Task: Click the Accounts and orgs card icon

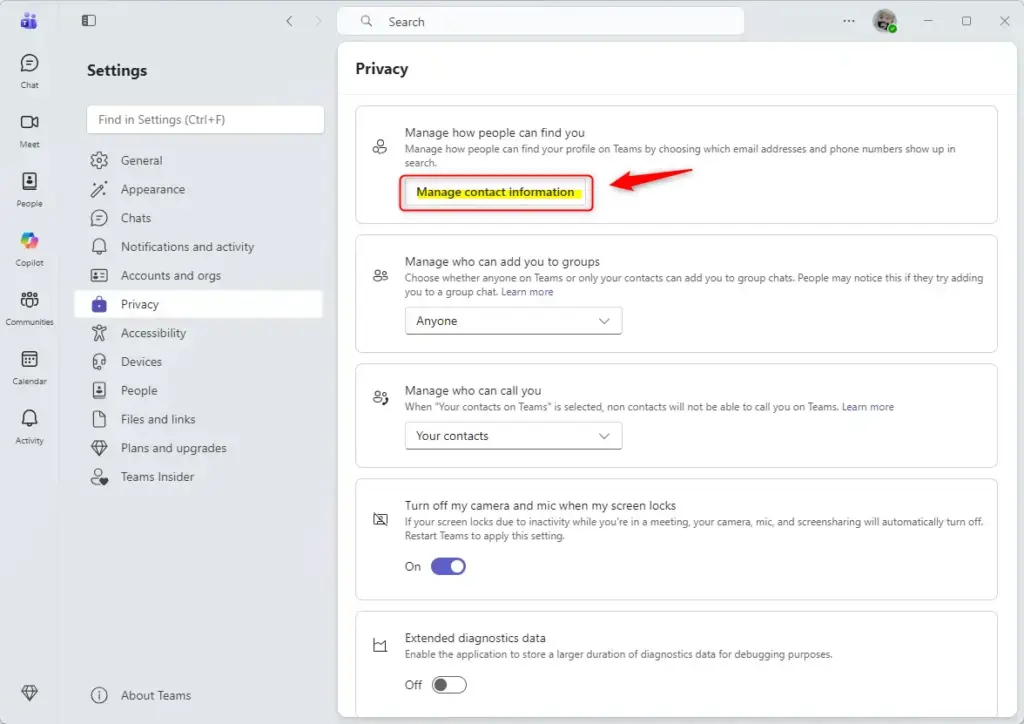Action: [x=99, y=275]
